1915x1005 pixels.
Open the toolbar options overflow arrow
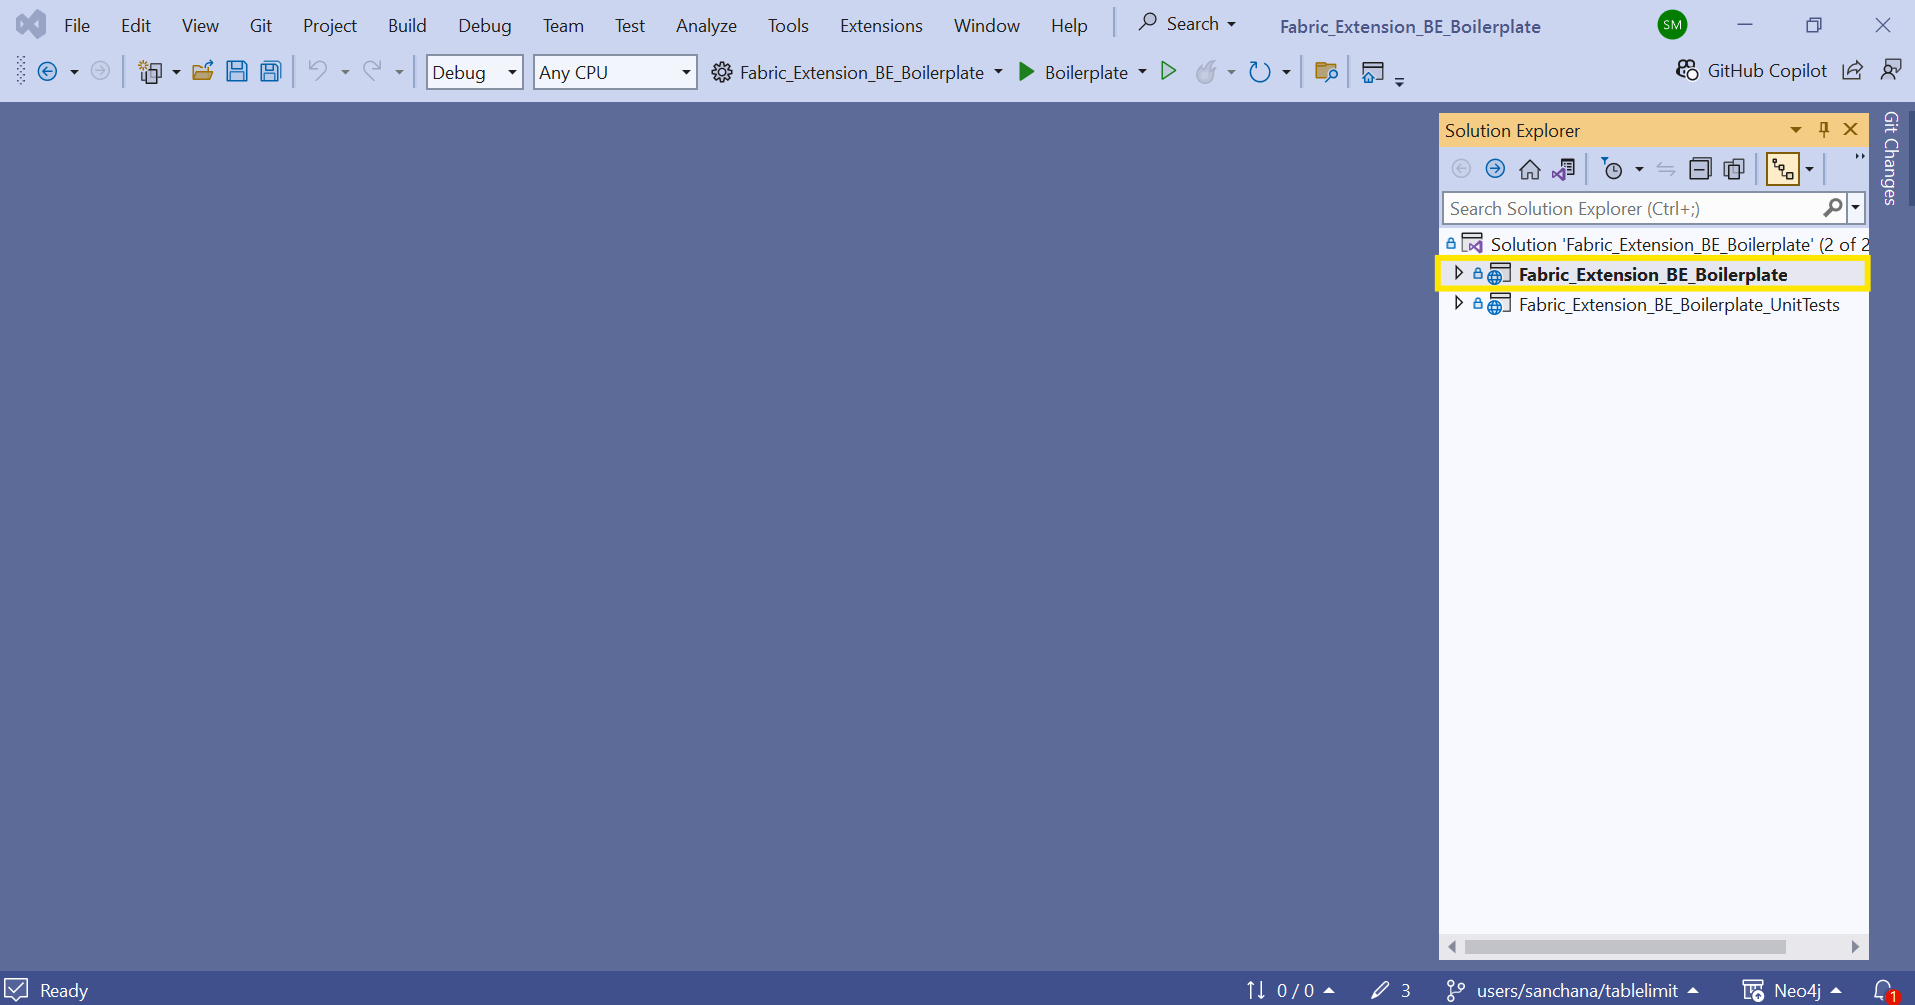click(x=1399, y=81)
